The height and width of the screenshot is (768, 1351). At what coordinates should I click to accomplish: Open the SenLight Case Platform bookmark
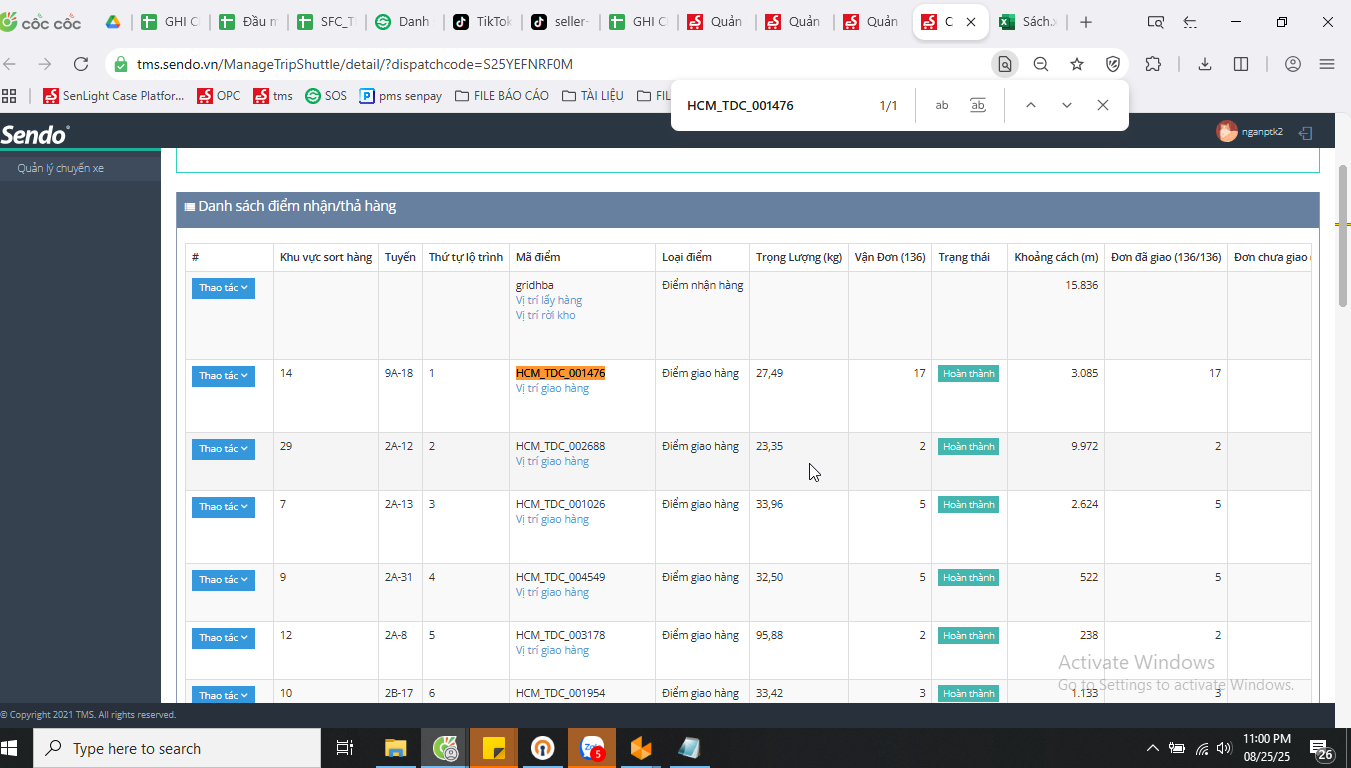click(x=114, y=96)
